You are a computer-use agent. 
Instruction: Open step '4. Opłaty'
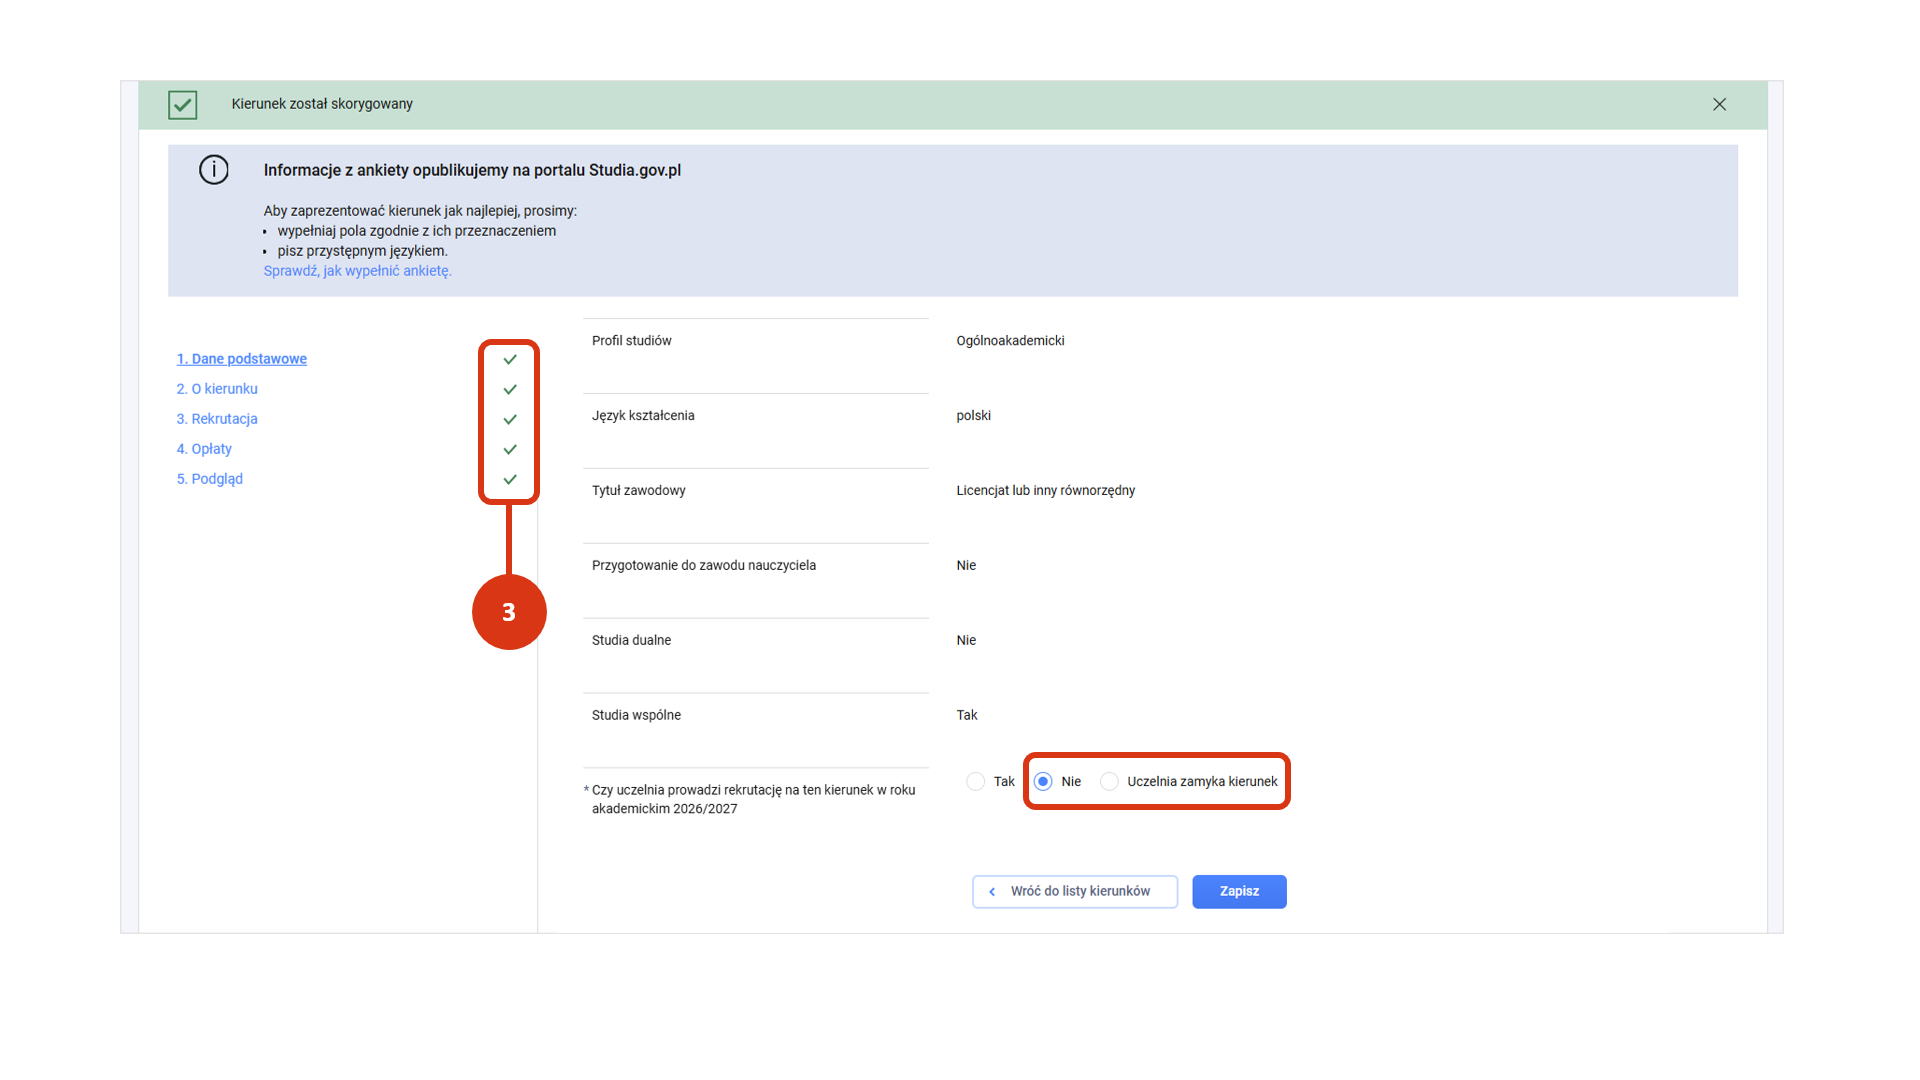[x=204, y=449]
